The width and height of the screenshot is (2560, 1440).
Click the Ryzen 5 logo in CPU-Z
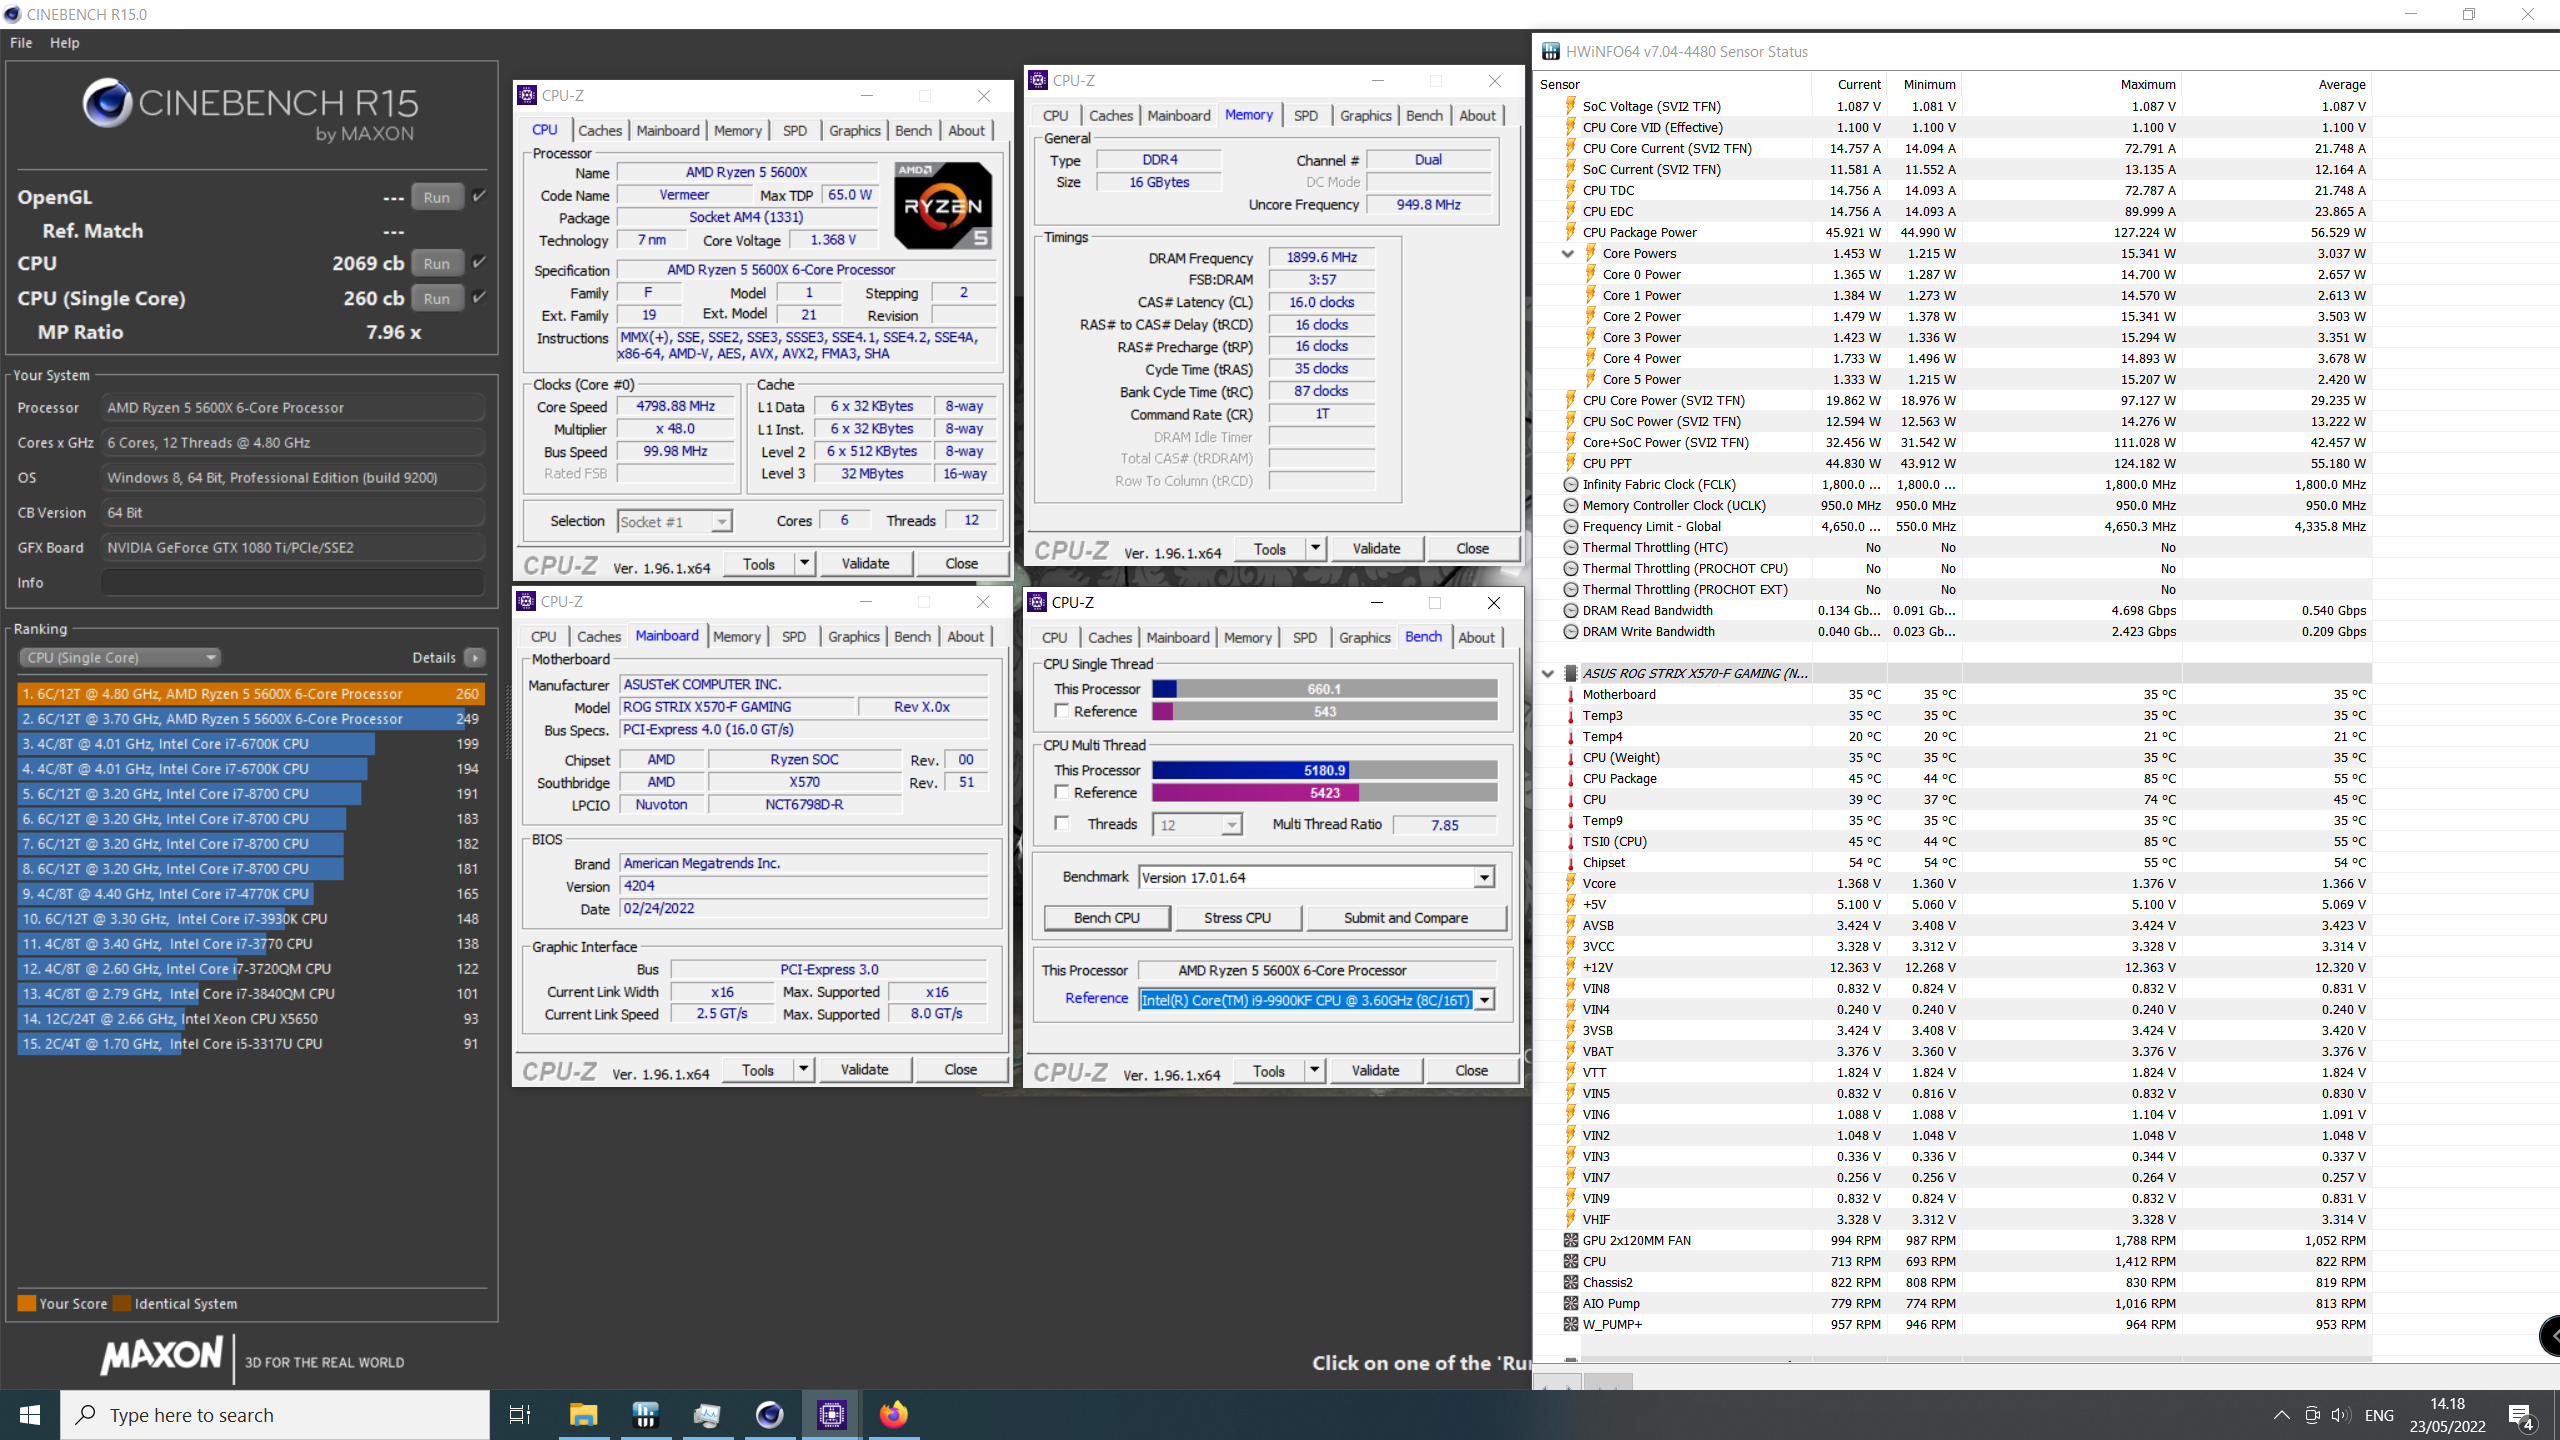pyautogui.click(x=942, y=205)
